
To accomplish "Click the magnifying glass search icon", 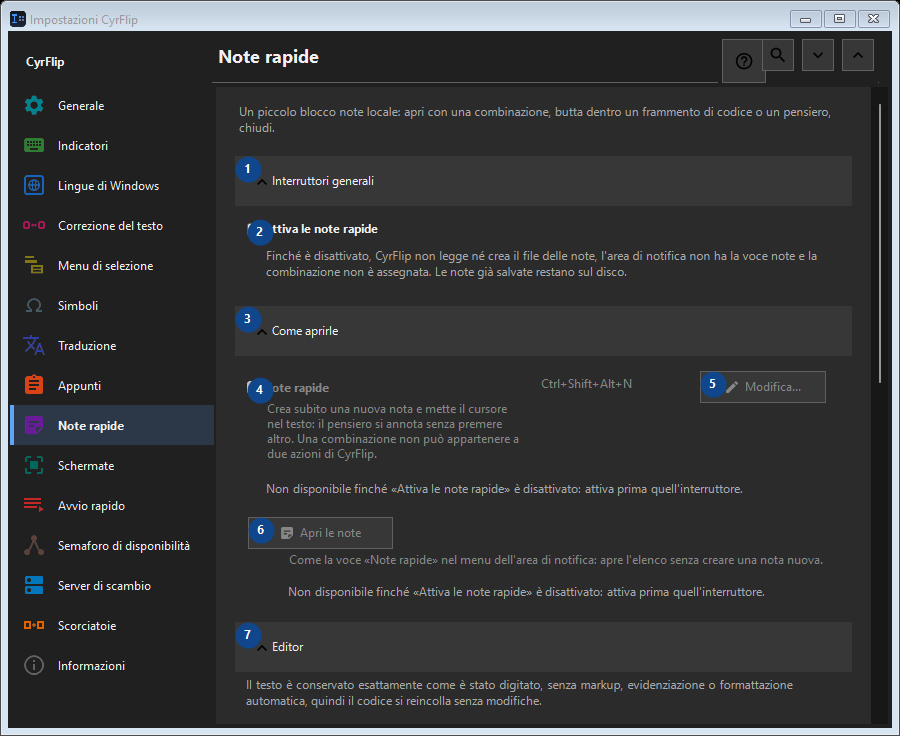I will [778, 55].
